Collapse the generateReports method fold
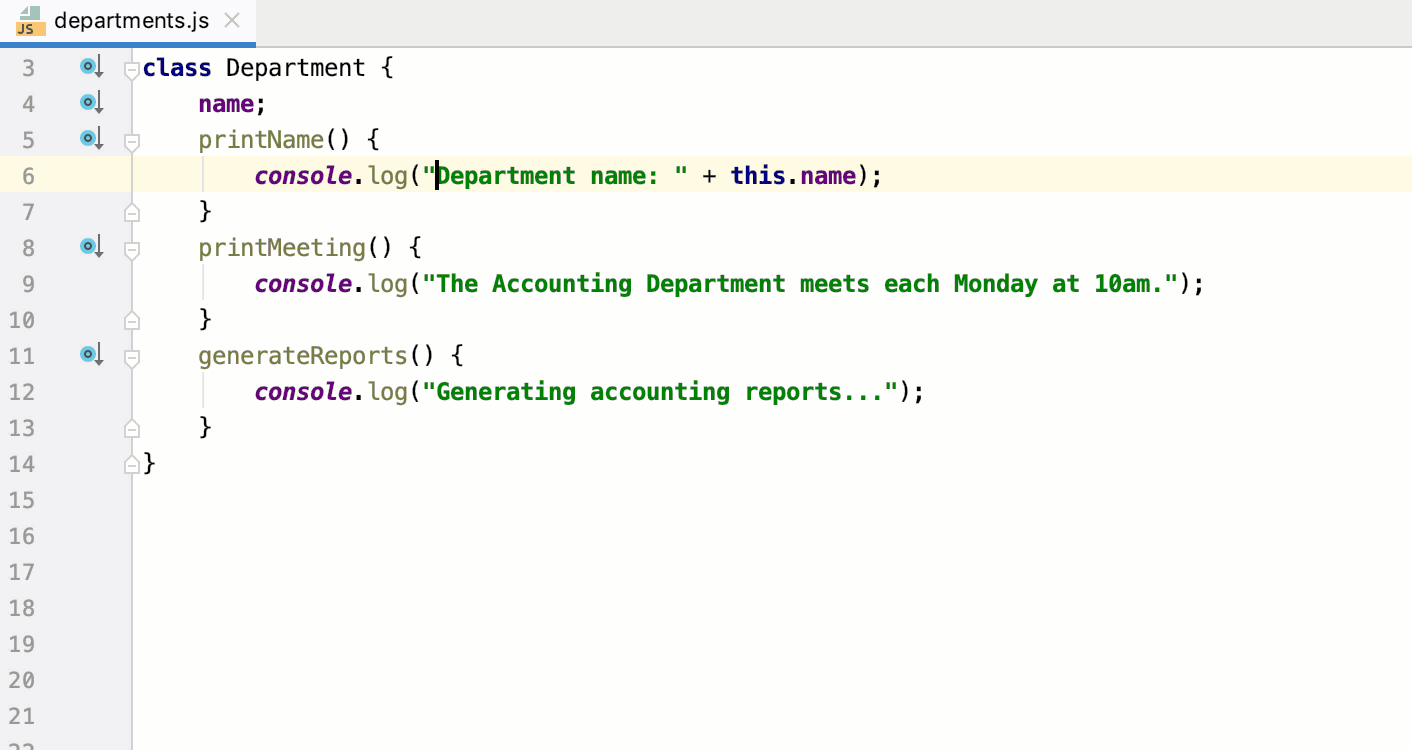 [130, 355]
